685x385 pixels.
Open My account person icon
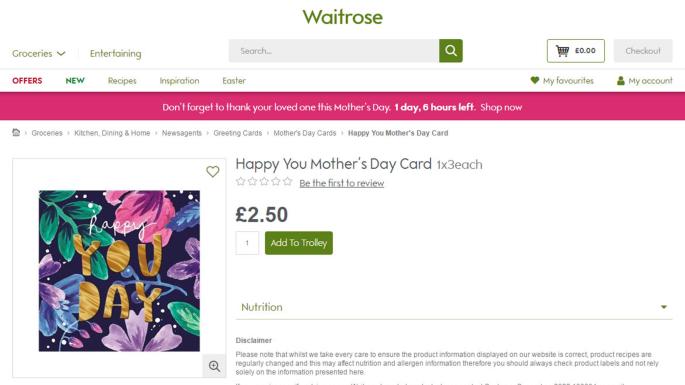[620, 80]
